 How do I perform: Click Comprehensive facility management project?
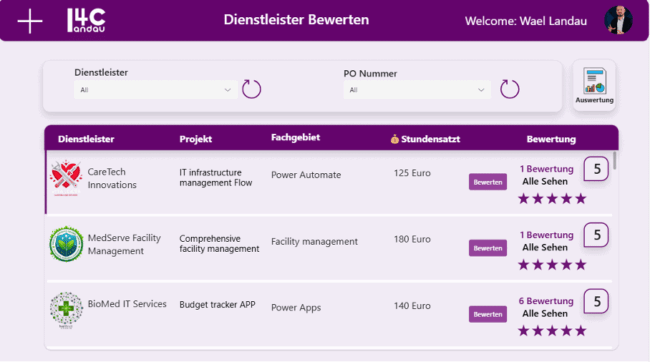click(219, 244)
